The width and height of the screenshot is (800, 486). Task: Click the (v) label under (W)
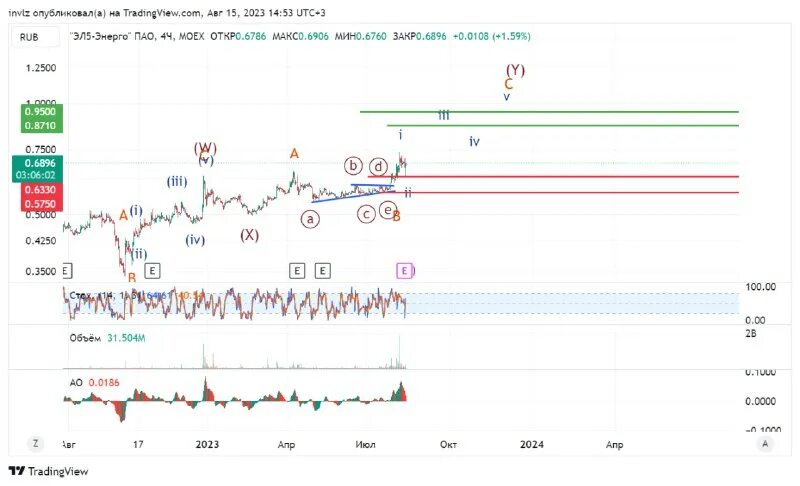[x=206, y=161]
